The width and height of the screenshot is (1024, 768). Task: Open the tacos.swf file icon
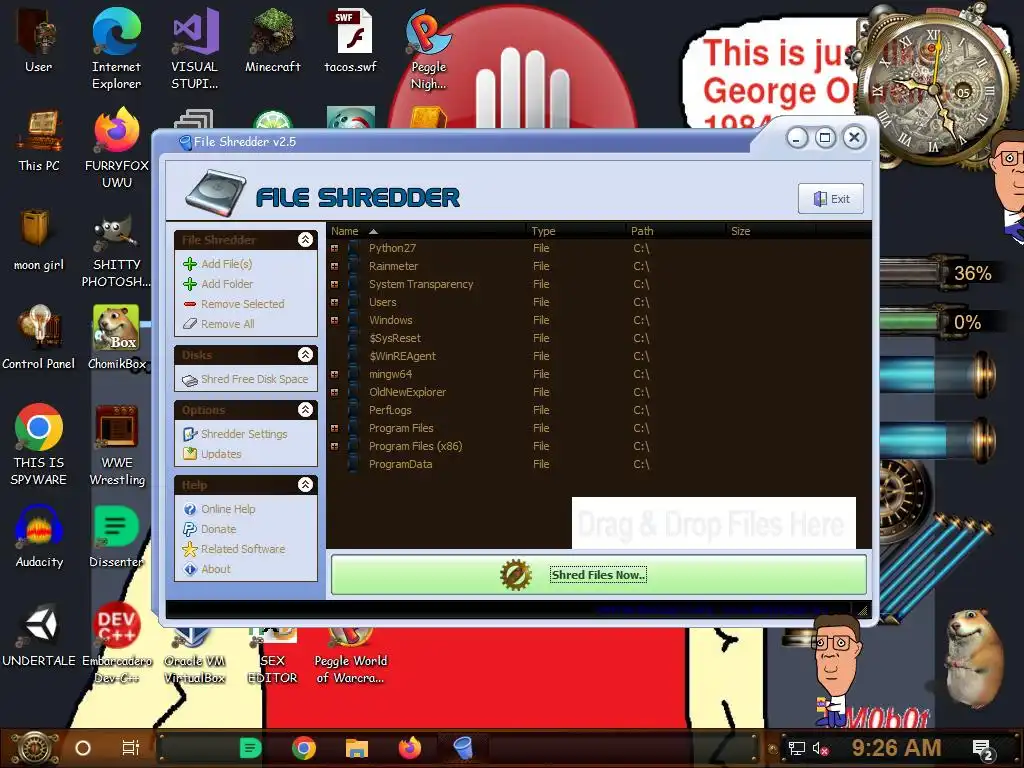[351, 40]
